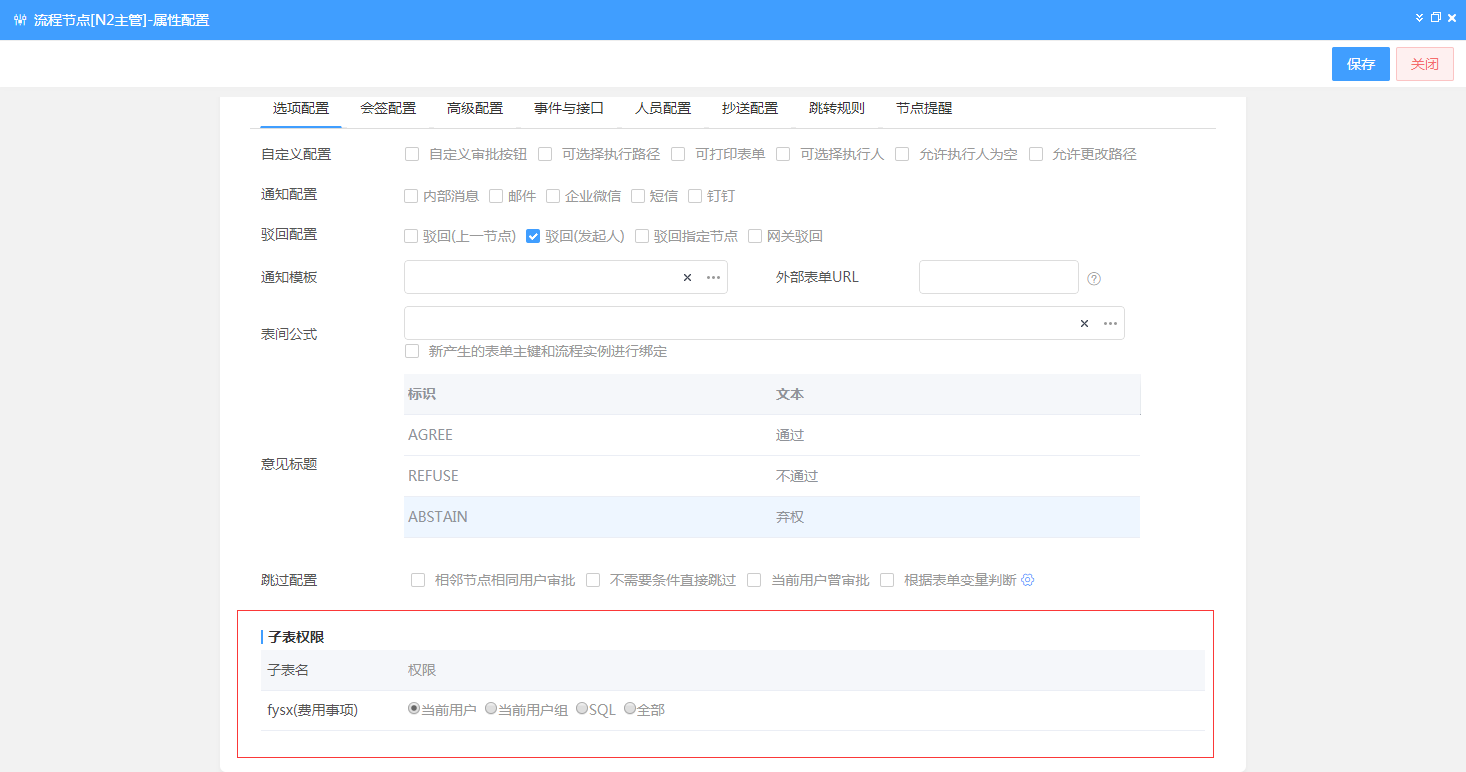Enable 驳回指定节点 checkbox

point(642,236)
